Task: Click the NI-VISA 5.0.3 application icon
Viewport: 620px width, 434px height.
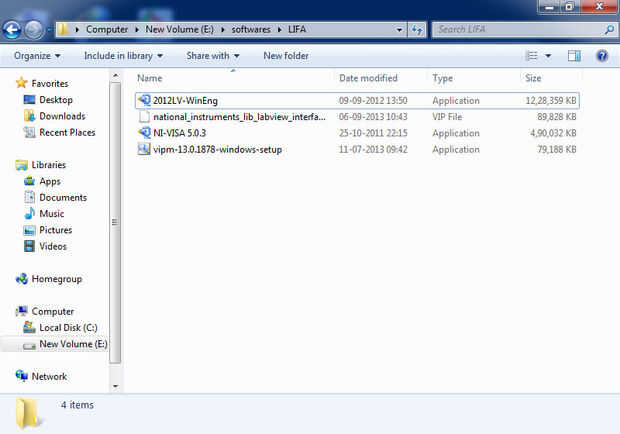Action: click(x=144, y=133)
